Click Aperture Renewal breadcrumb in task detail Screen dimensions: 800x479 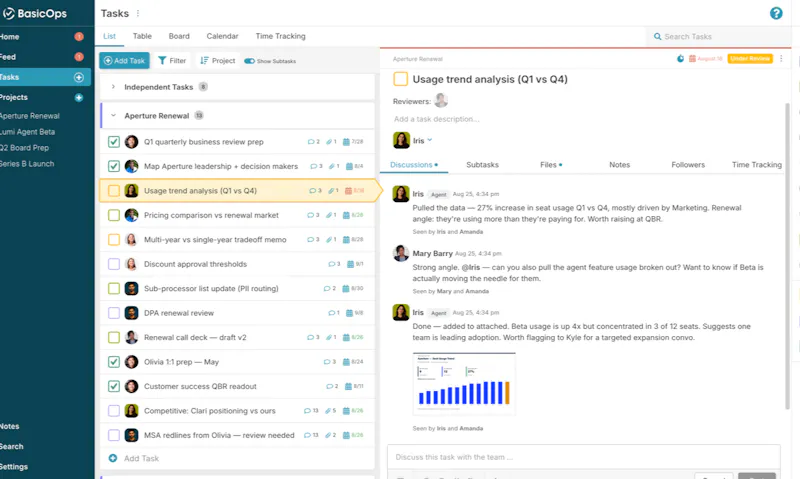click(417, 59)
